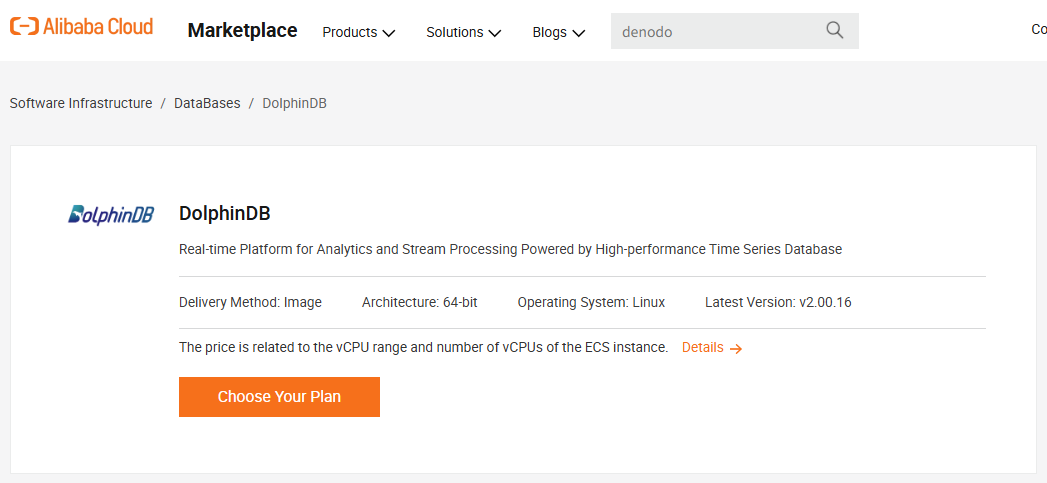Click the DataBases breadcrumb
This screenshot has width=1047, height=483.
pos(207,104)
